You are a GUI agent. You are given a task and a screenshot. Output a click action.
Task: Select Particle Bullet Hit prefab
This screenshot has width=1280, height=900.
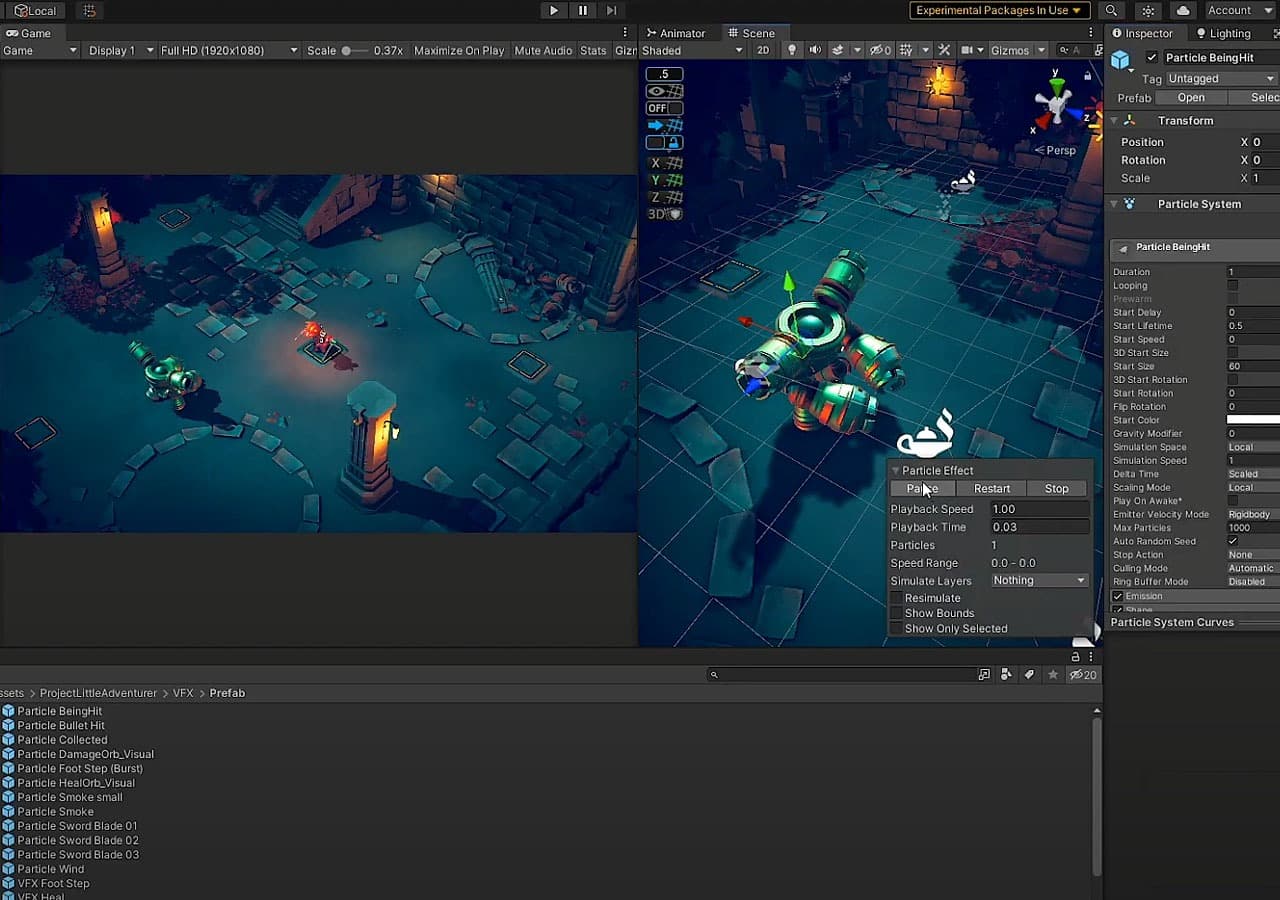[61, 725]
